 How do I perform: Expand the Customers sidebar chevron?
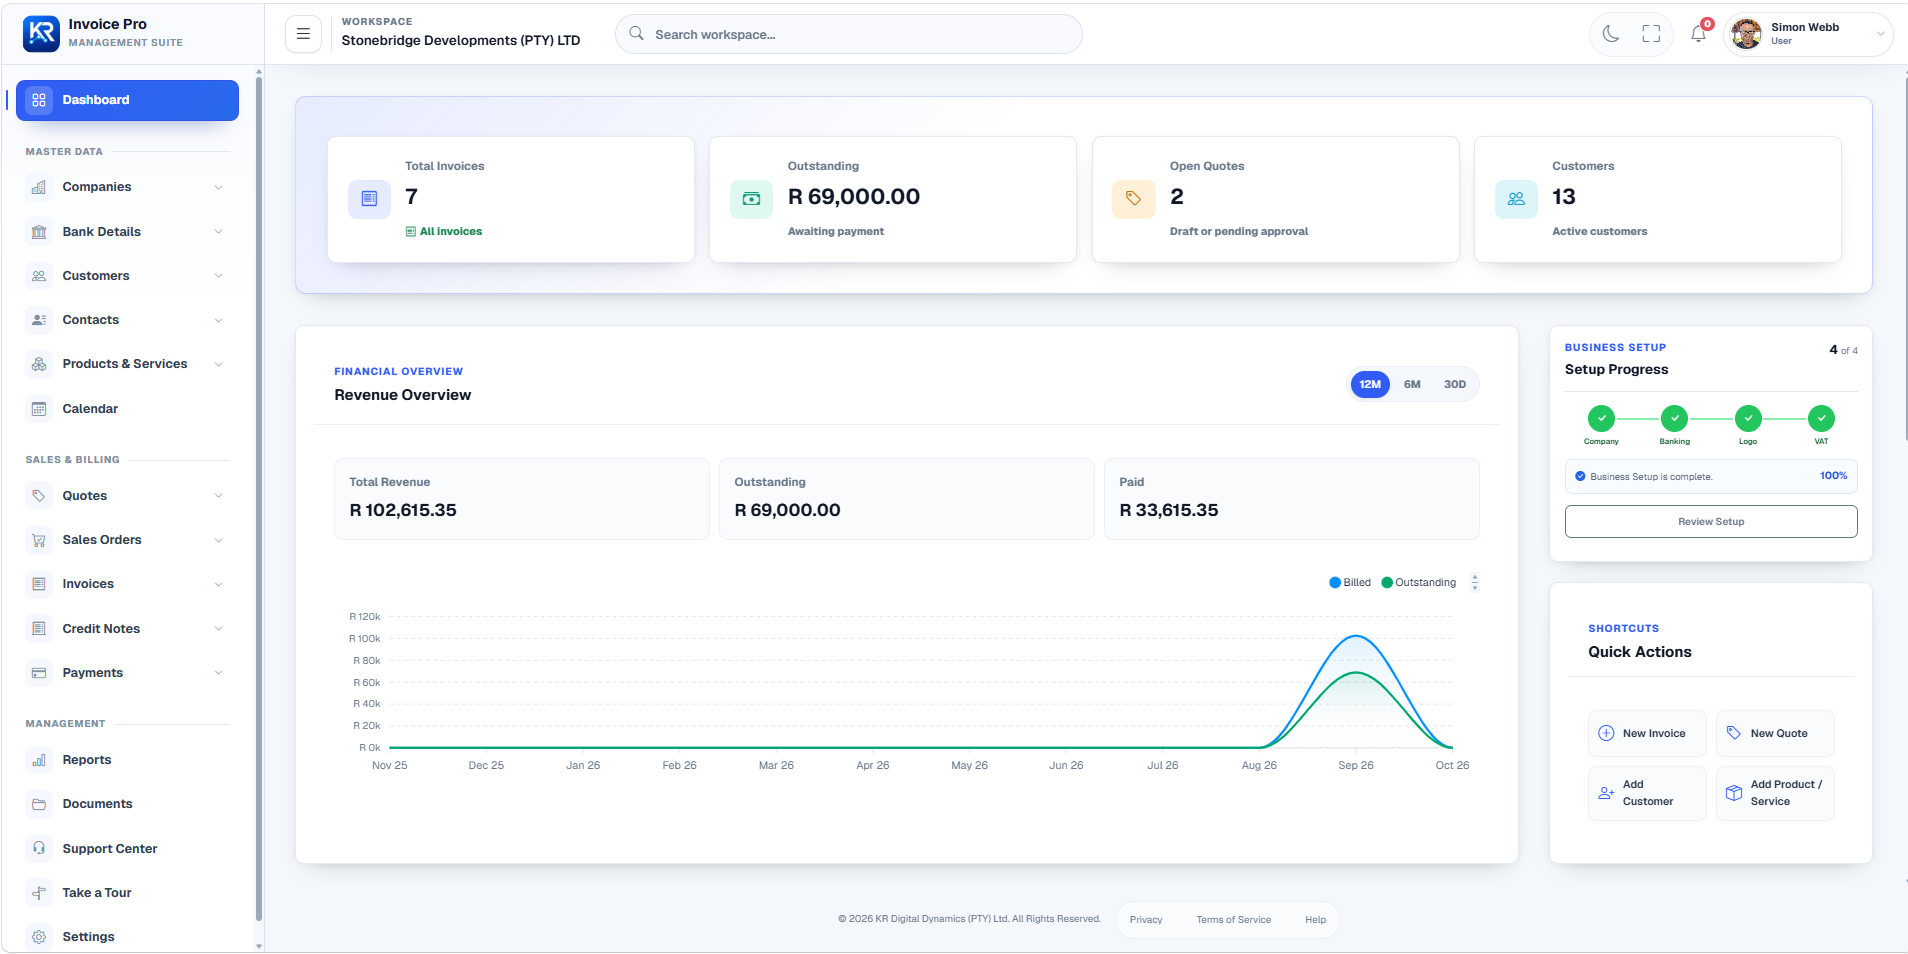pos(218,276)
